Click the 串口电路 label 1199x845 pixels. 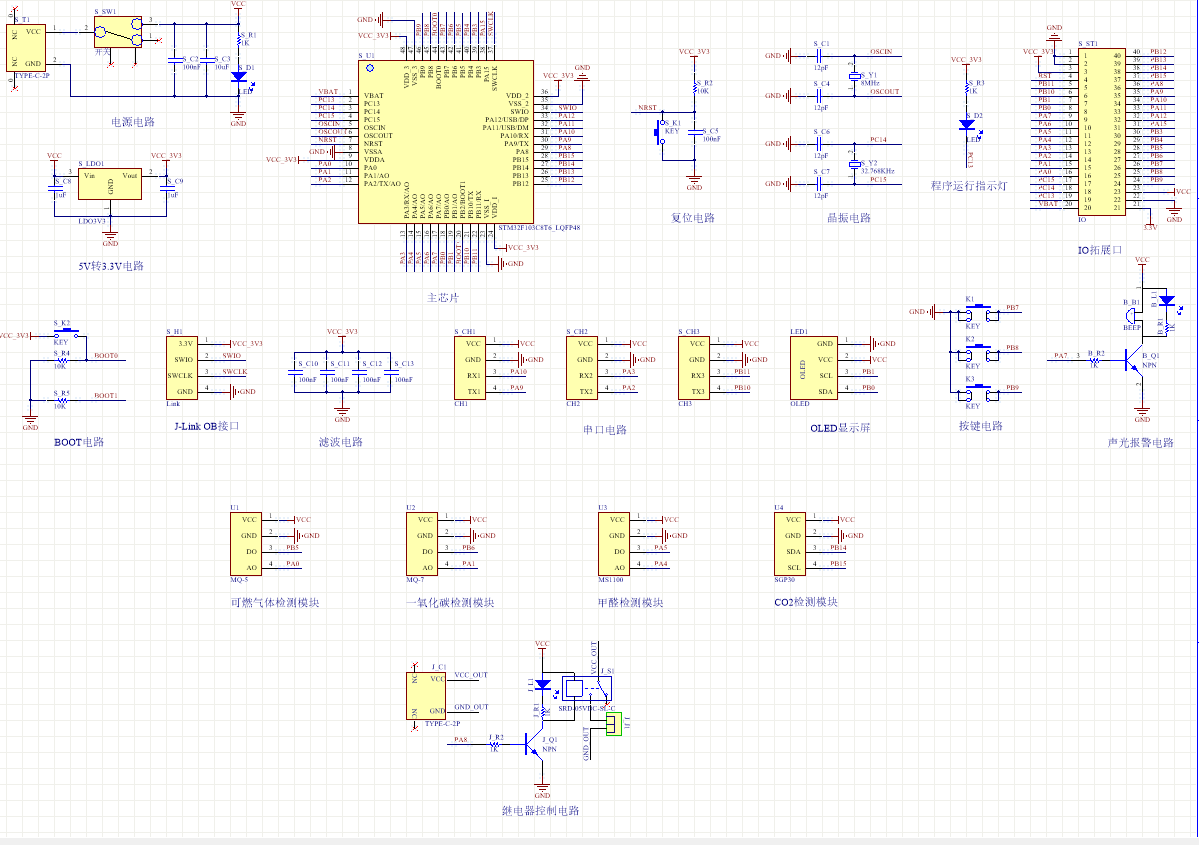click(x=605, y=430)
